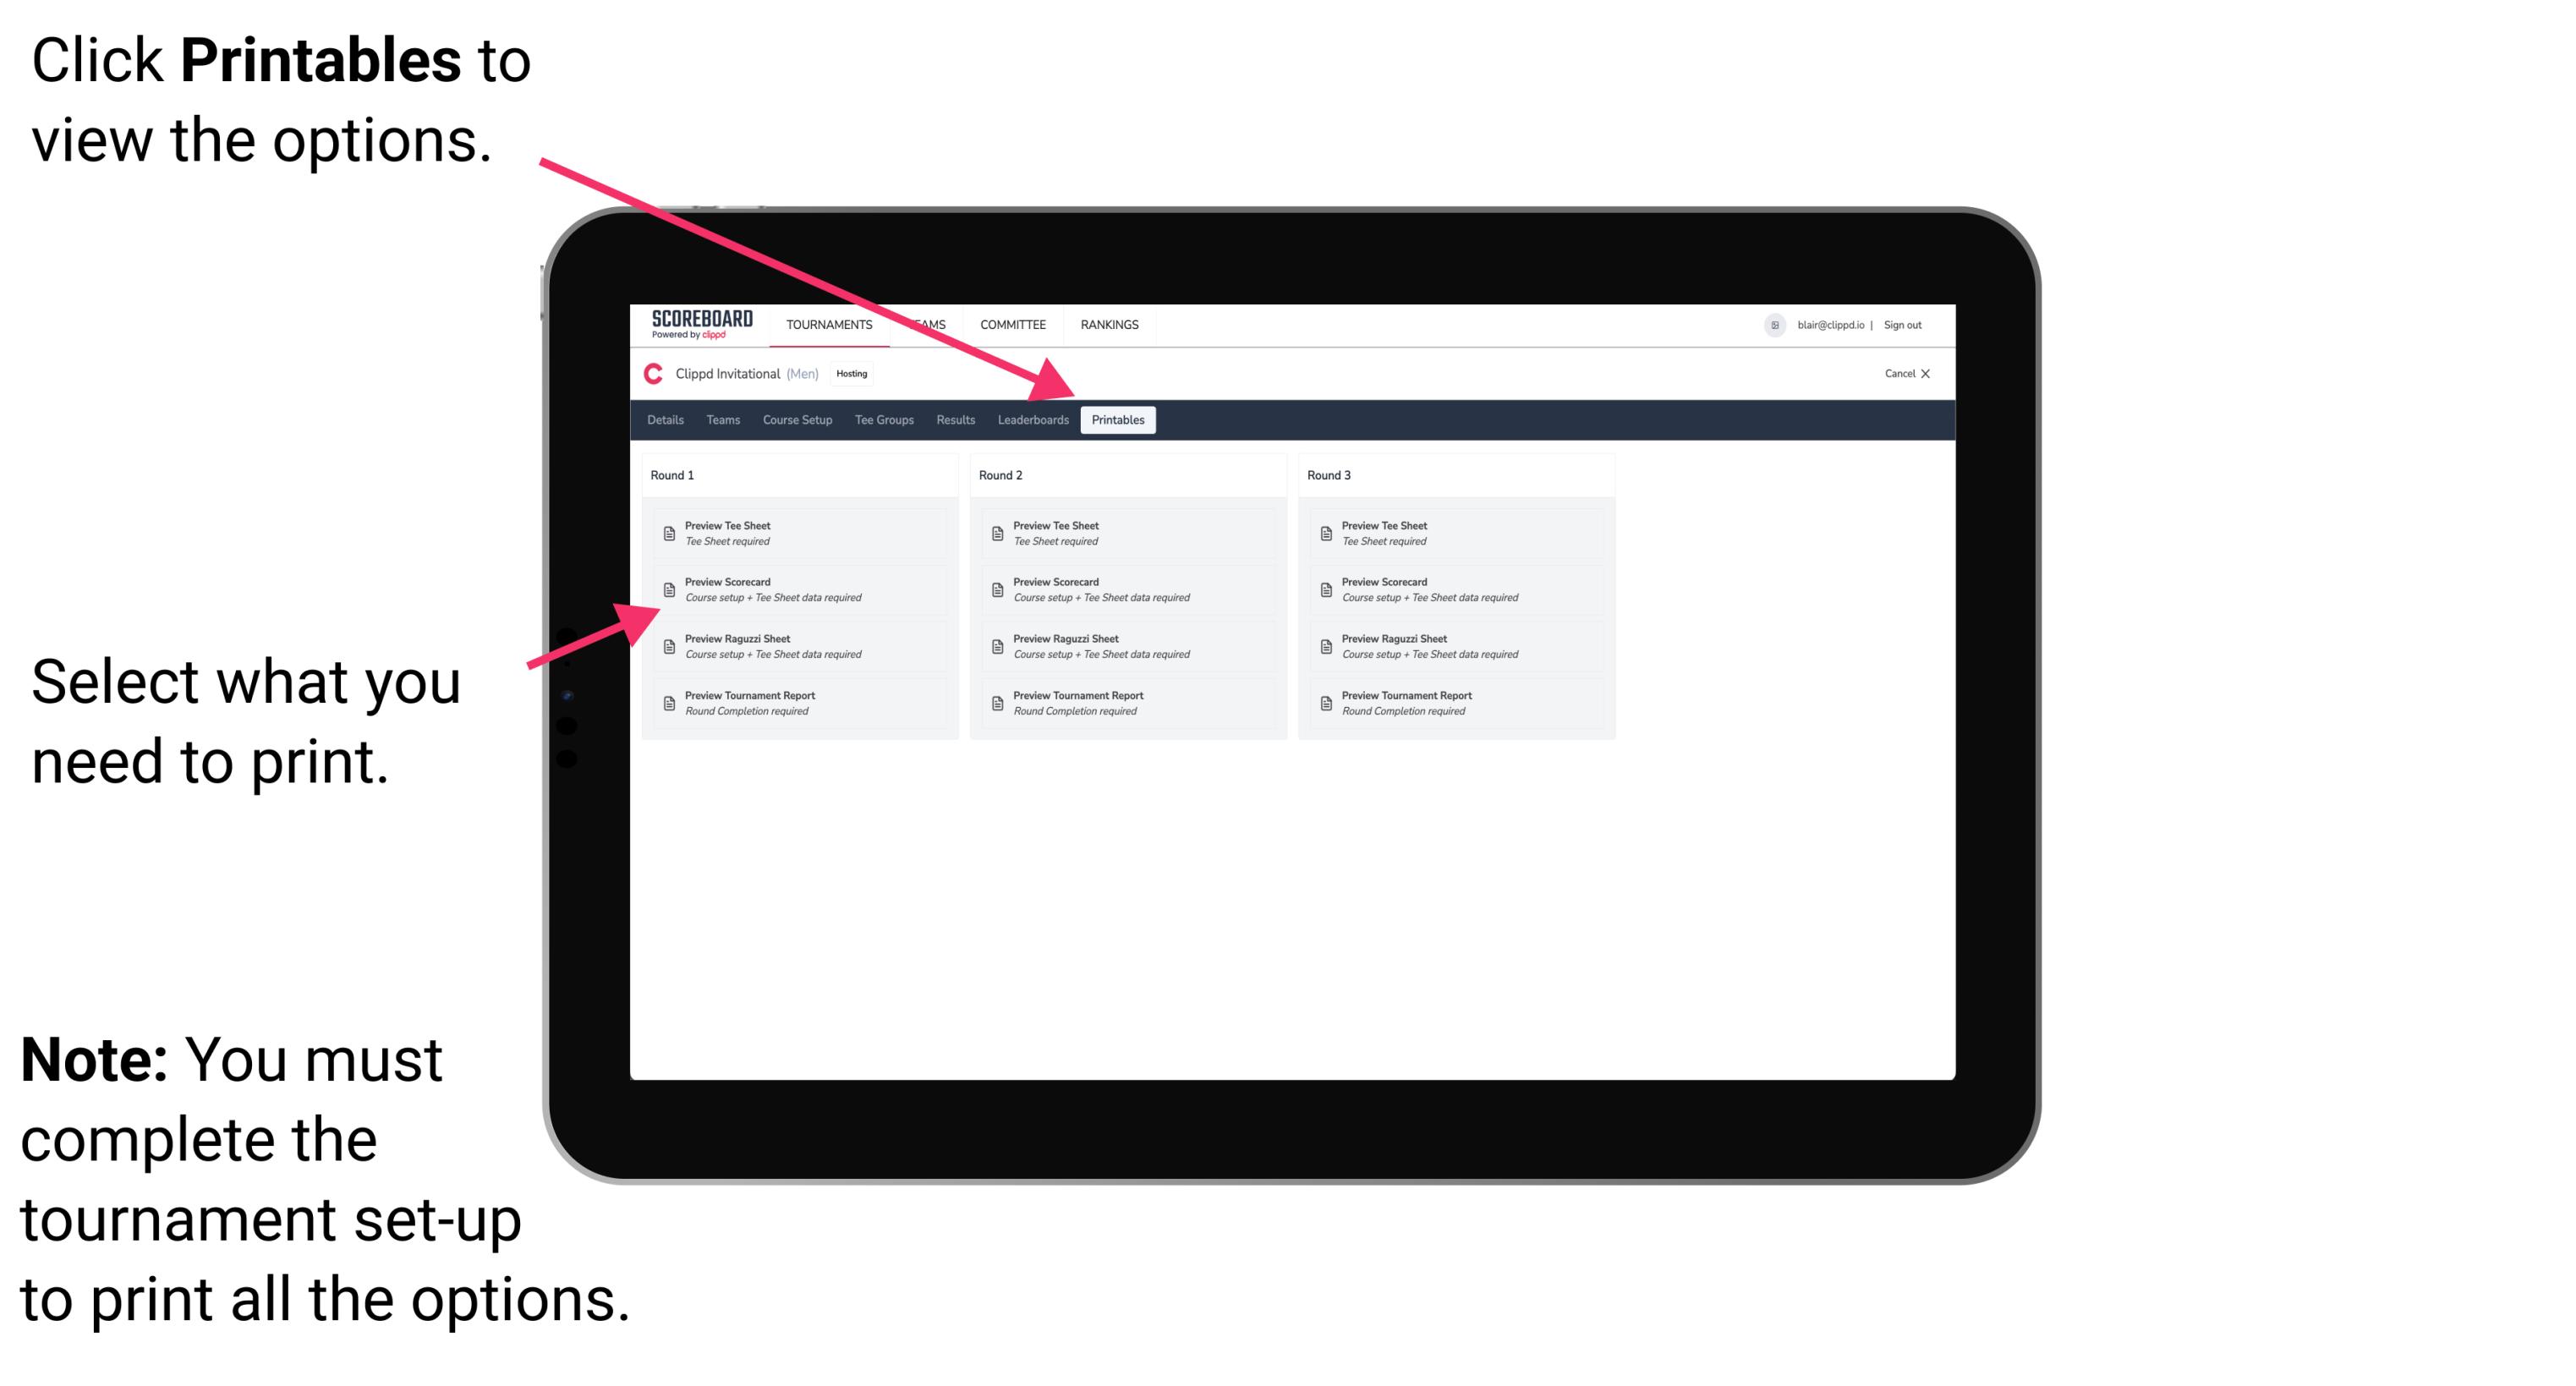Image resolution: width=2576 pixels, height=1386 pixels.
Task: Click the Printables tab
Action: (1118, 420)
